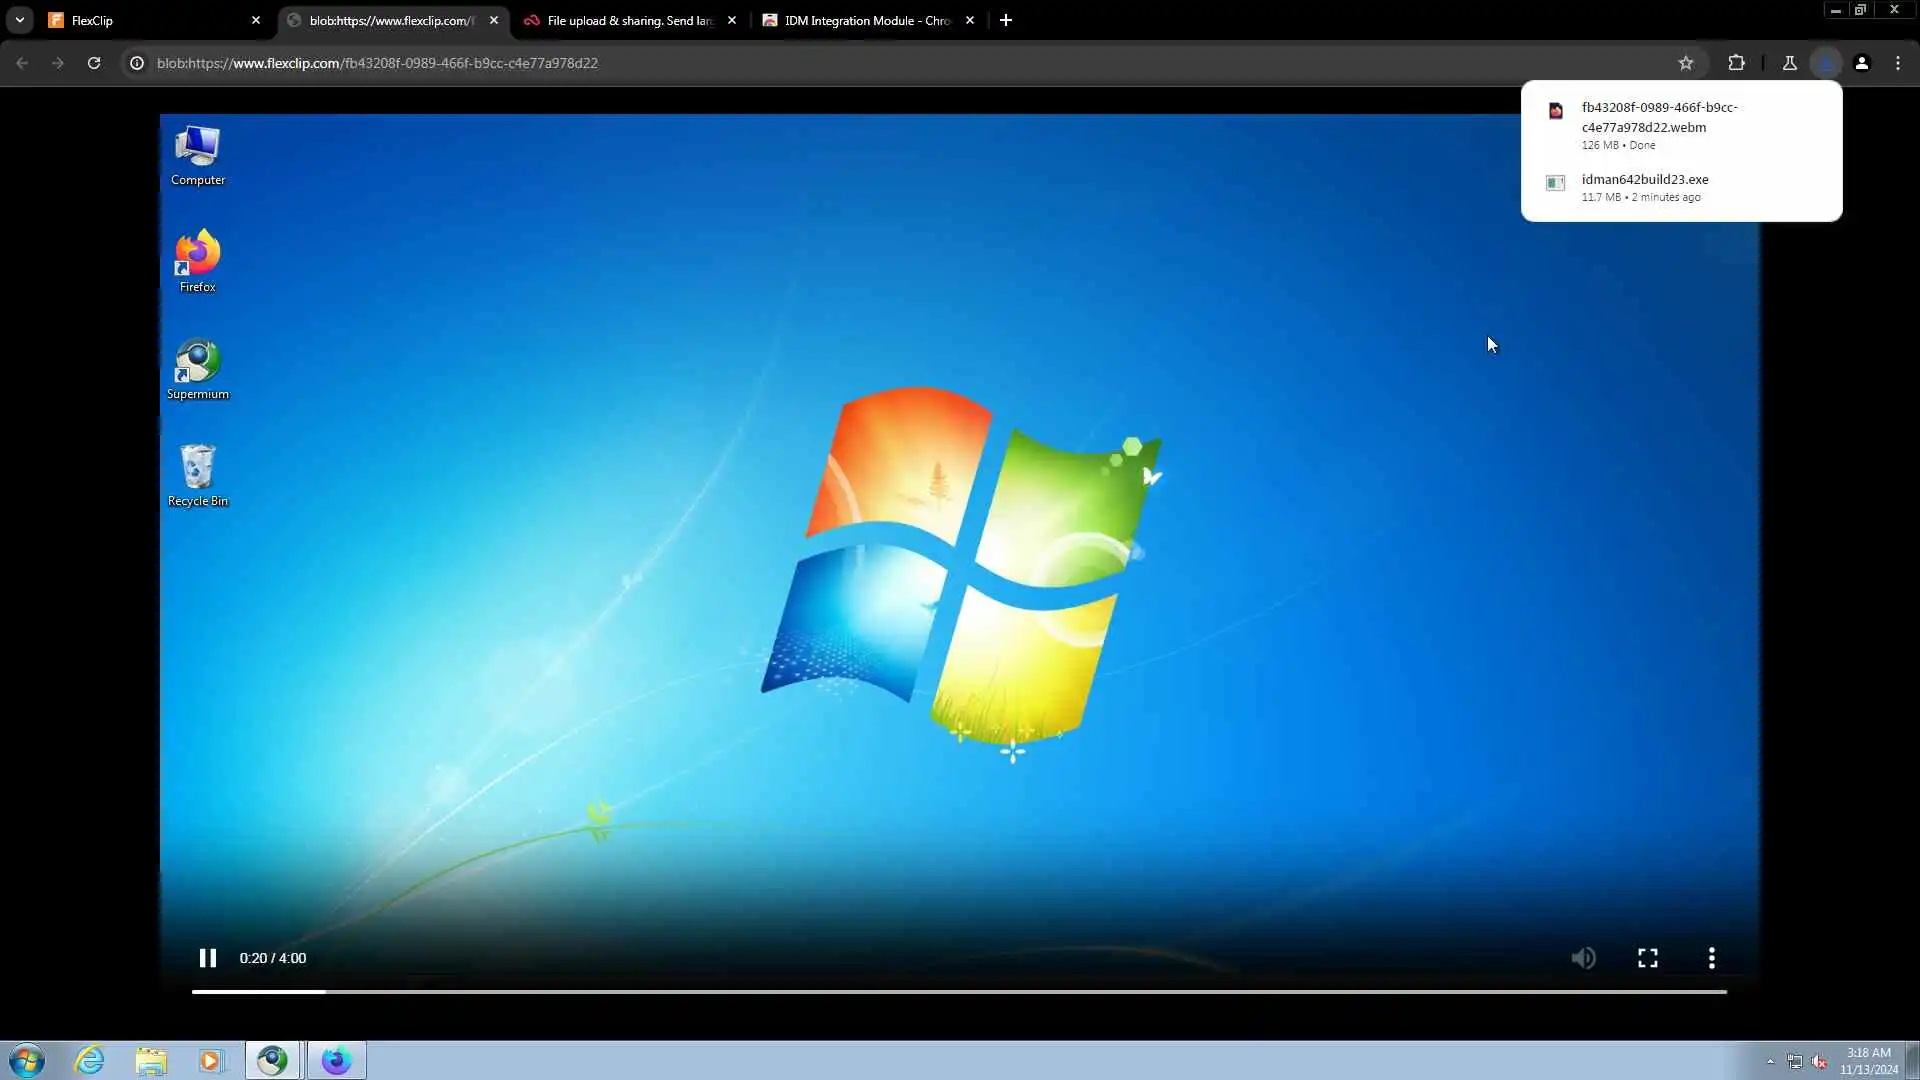
Task: Pause the playing video
Action: coord(207,958)
